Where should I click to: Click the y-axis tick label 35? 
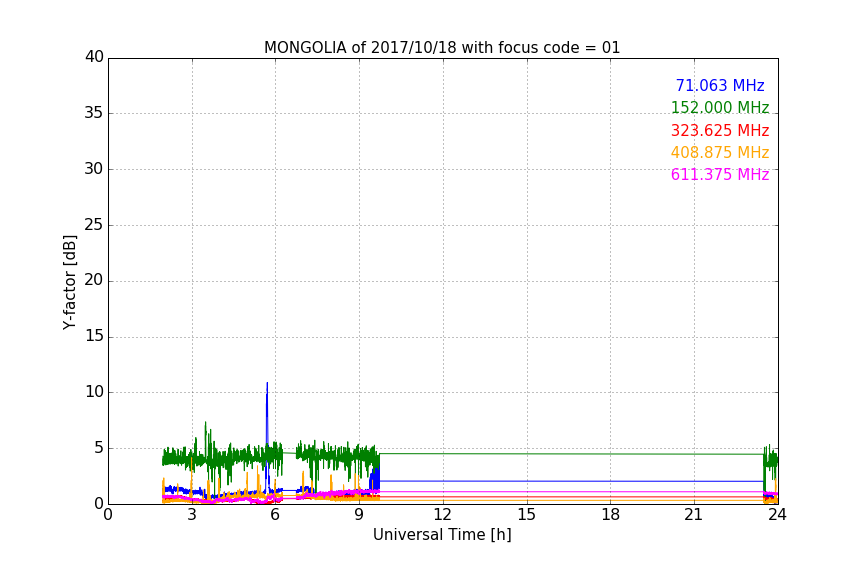click(x=94, y=113)
